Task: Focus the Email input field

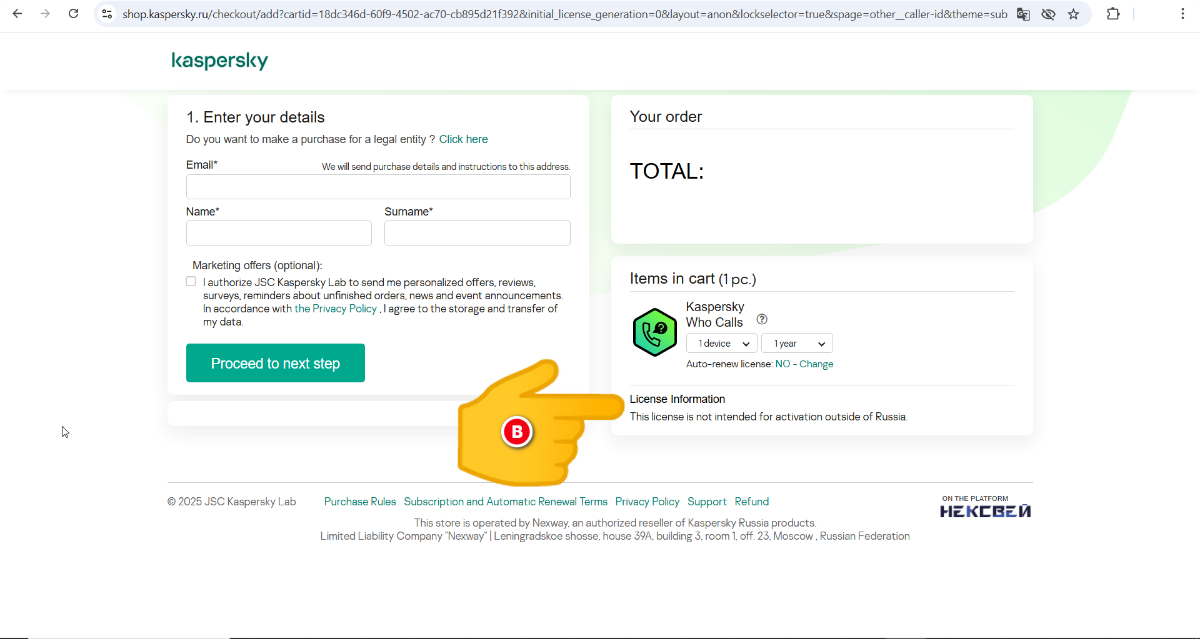Action: coord(378,187)
